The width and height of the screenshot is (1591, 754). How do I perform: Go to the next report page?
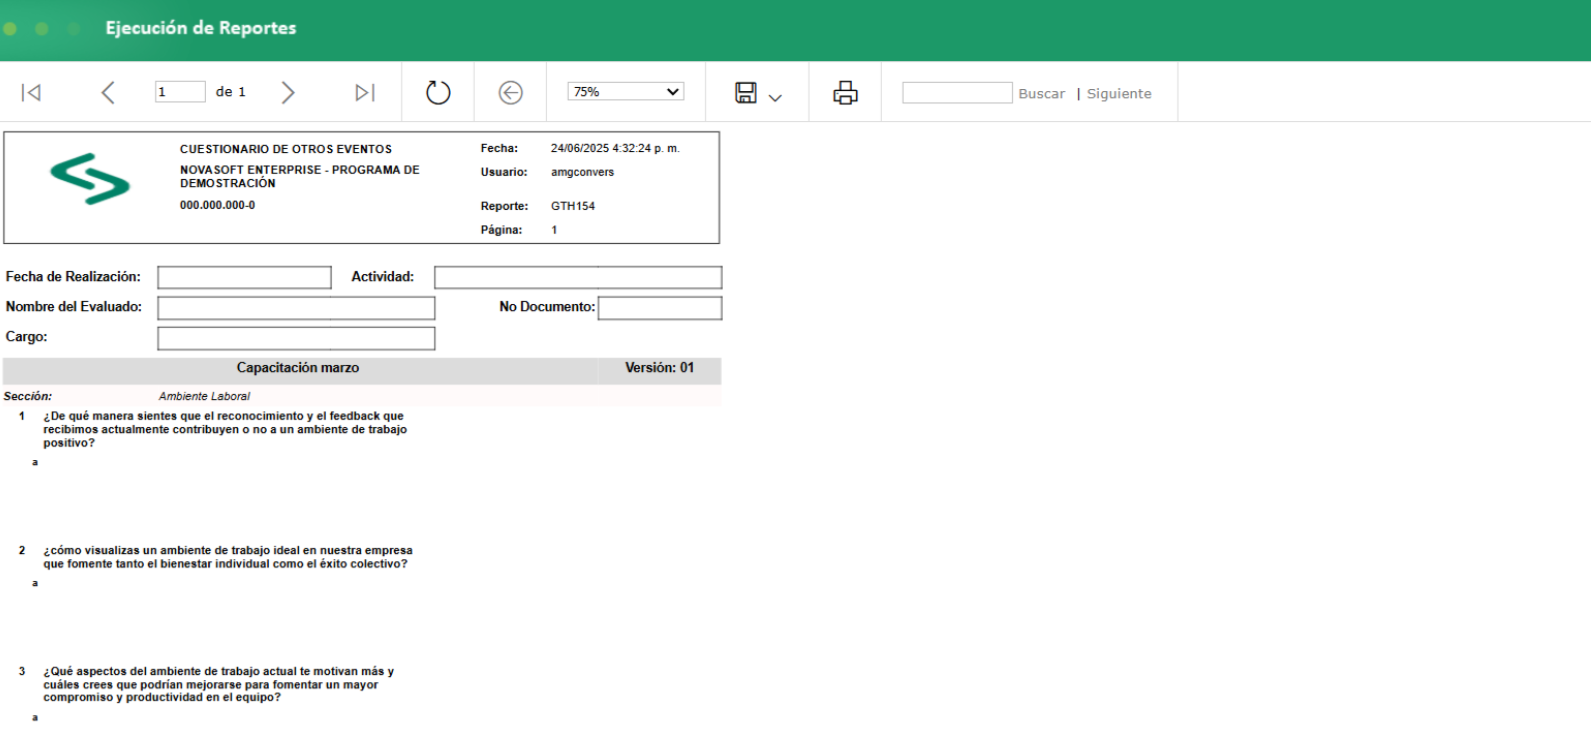[288, 93]
